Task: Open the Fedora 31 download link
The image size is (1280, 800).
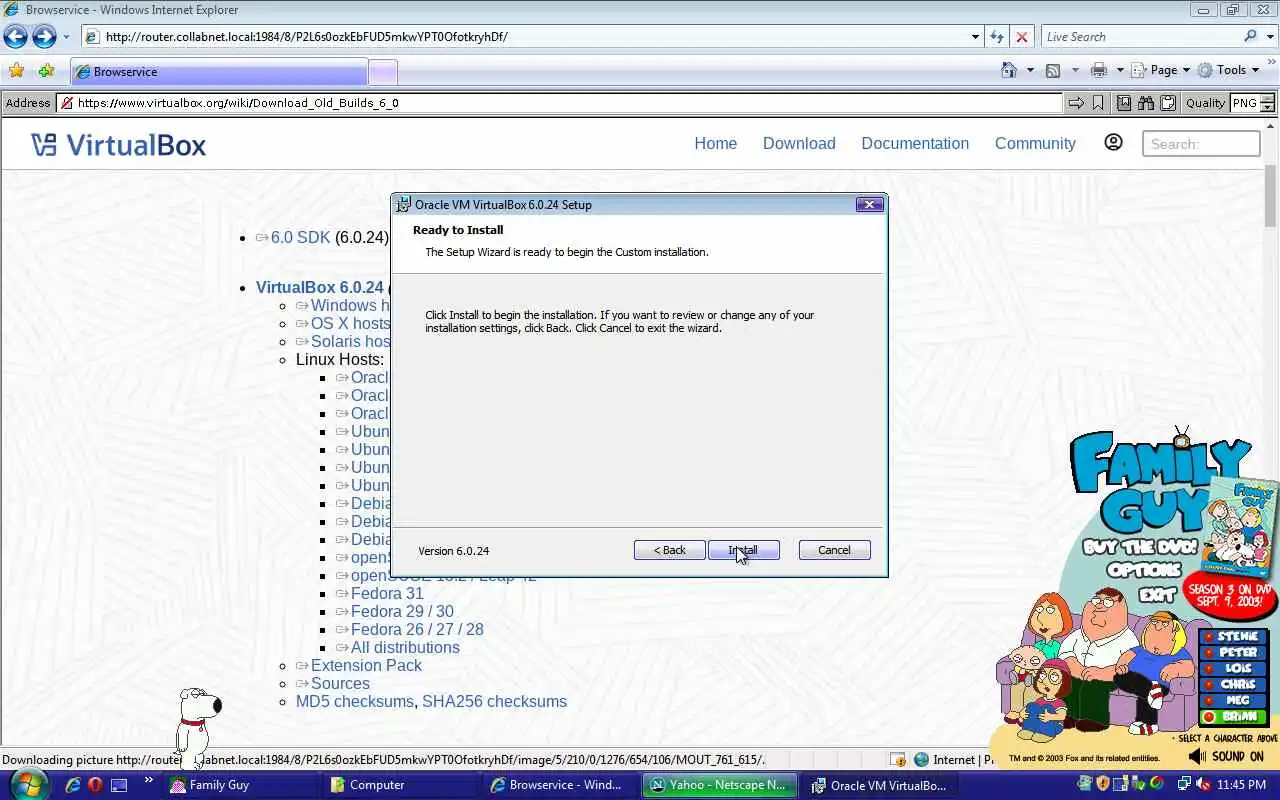Action: (x=387, y=593)
